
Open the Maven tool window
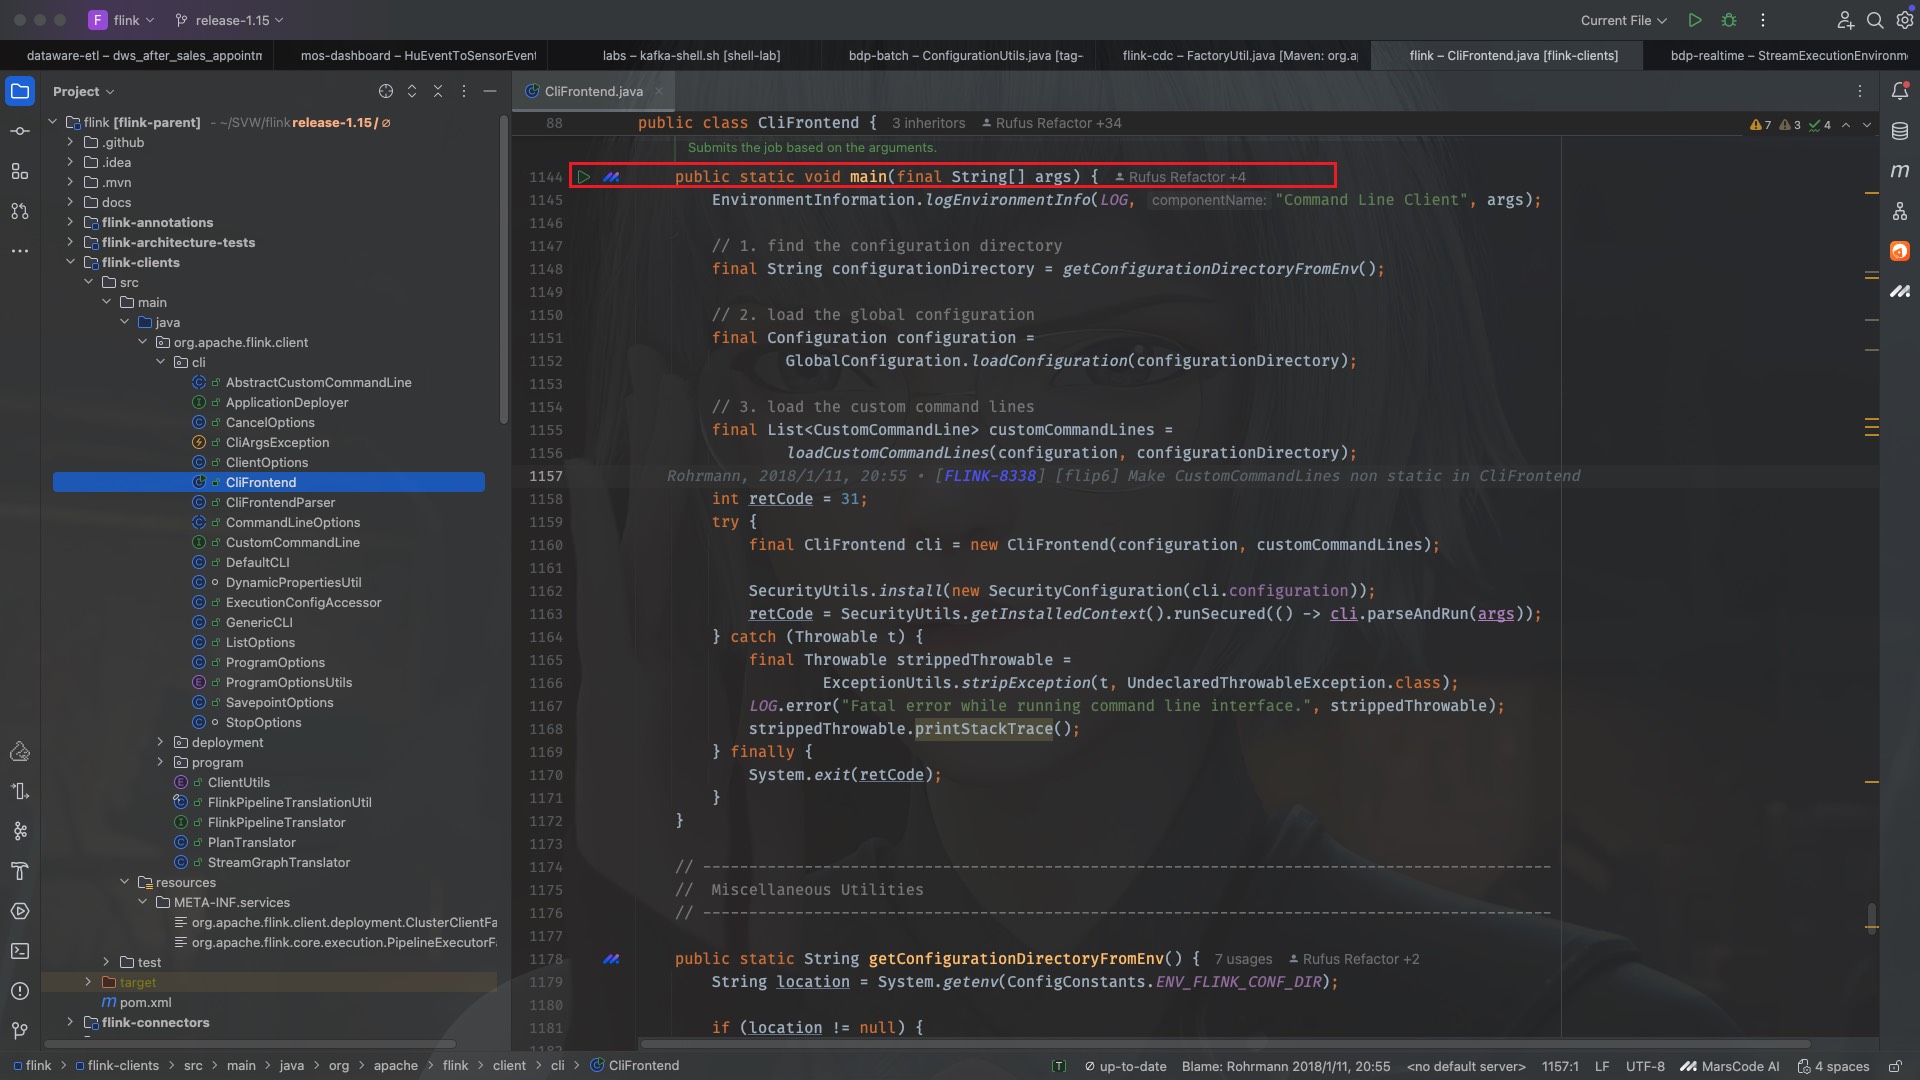1900,171
